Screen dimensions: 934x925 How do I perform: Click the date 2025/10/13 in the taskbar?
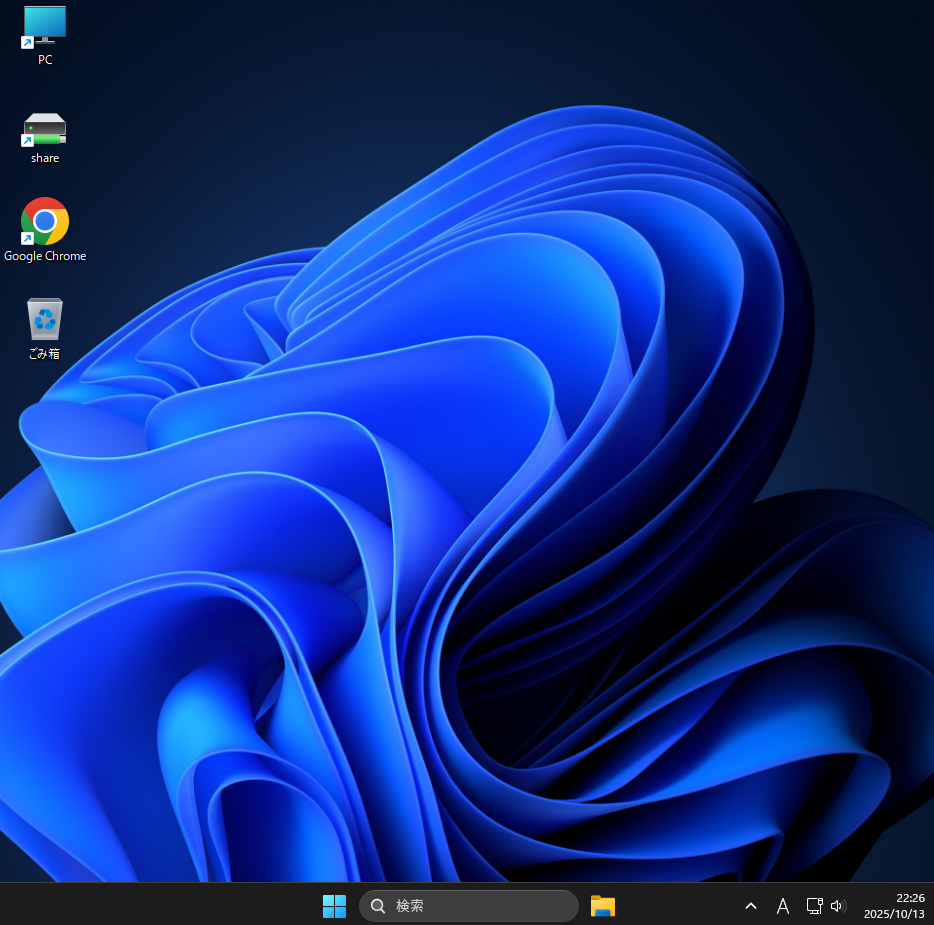click(894, 914)
